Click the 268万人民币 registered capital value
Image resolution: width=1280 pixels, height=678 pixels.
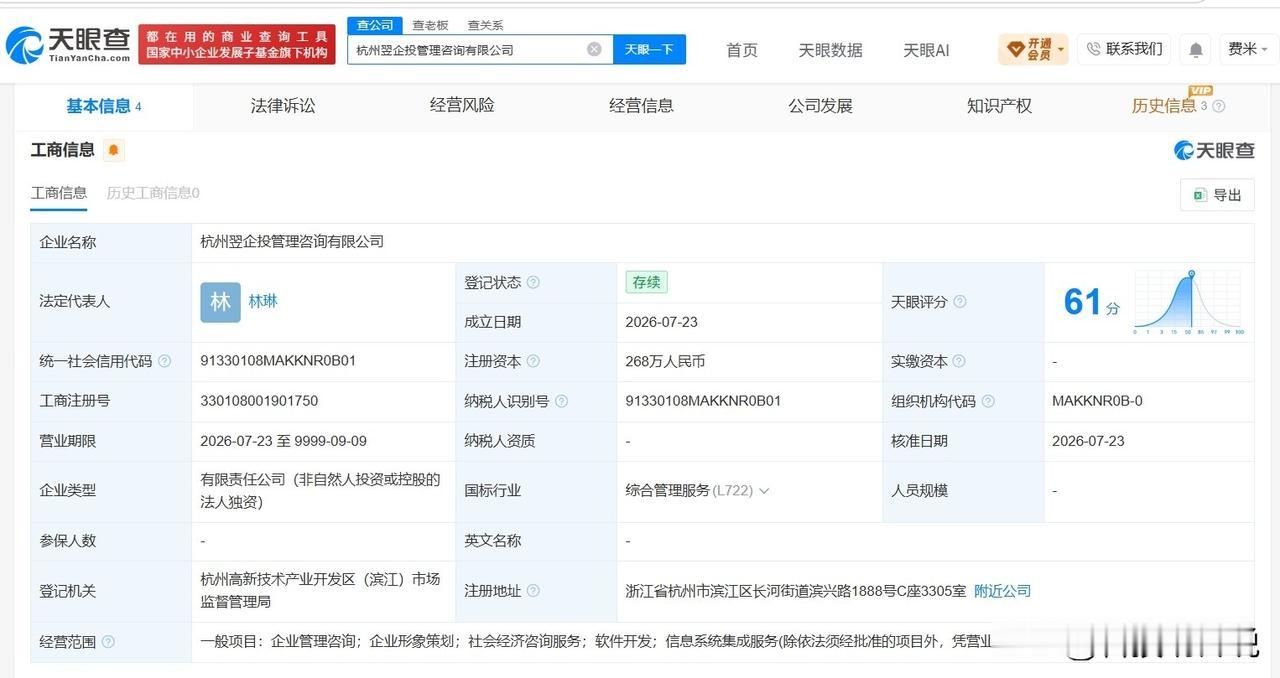coord(665,361)
